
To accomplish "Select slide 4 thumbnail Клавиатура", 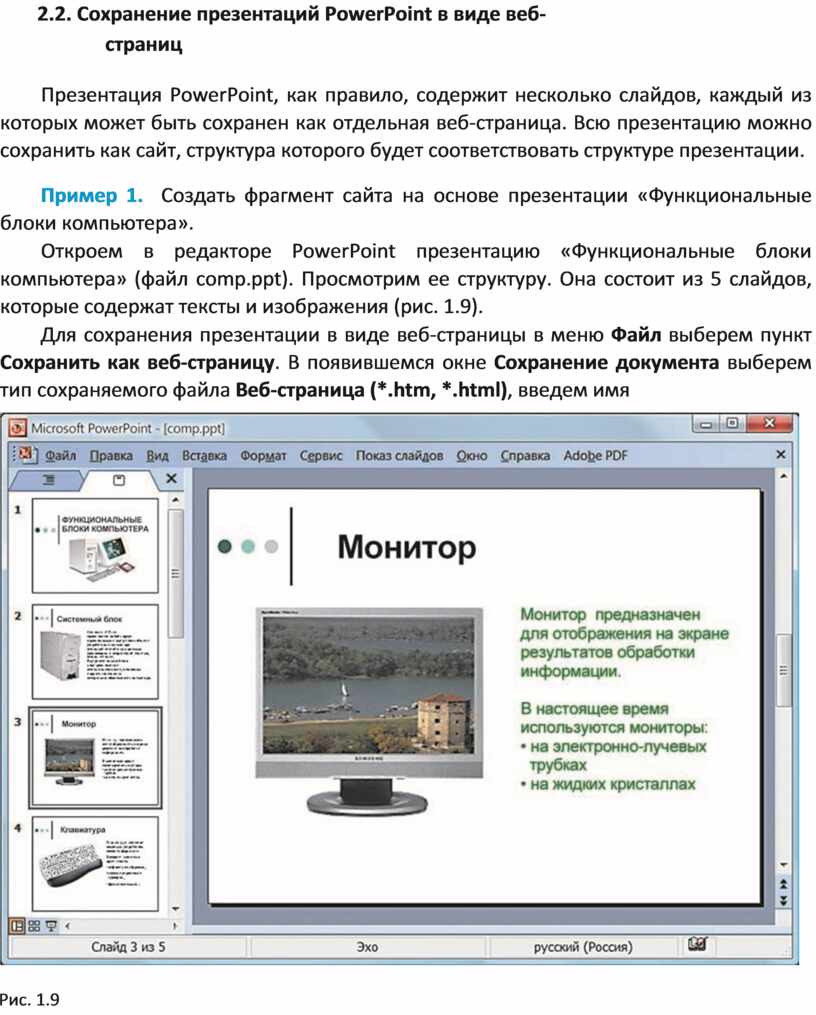I will 95,864.
